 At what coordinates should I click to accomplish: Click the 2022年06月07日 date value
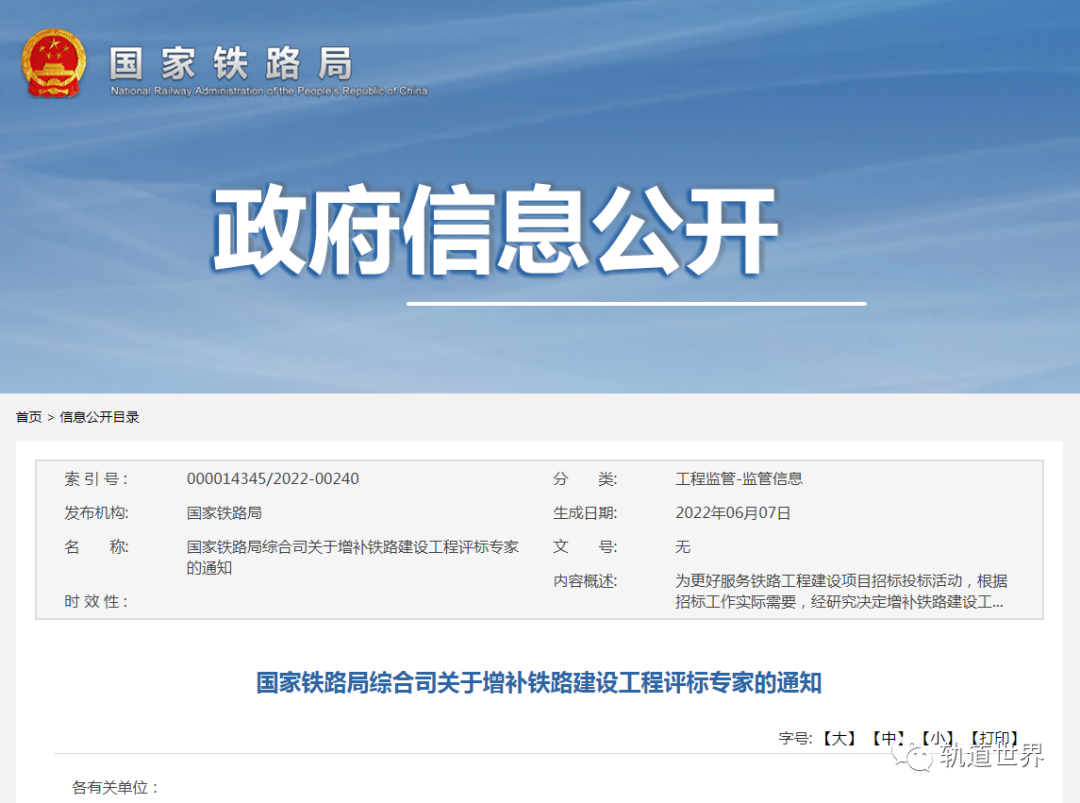[x=733, y=513]
